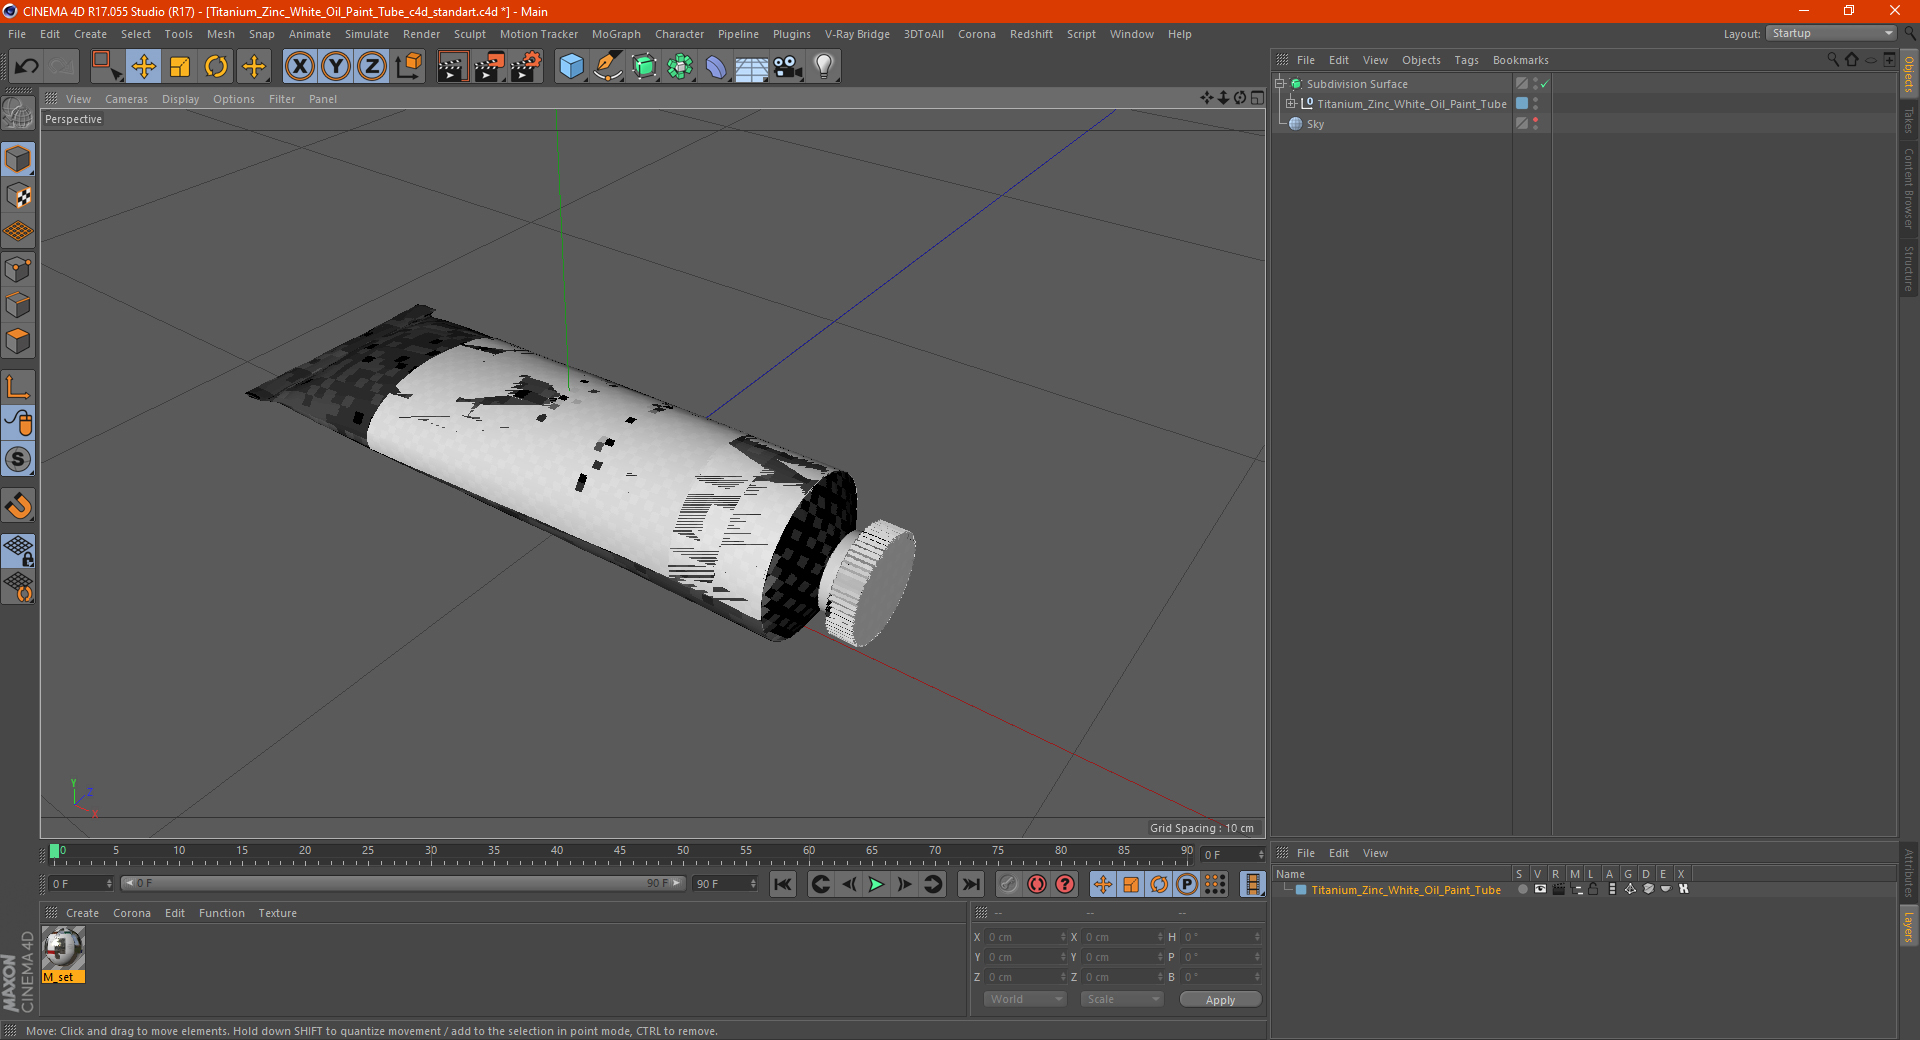The image size is (1920, 1040).
Task: Click the Apply button
Action: (x=1220, y=1000)
